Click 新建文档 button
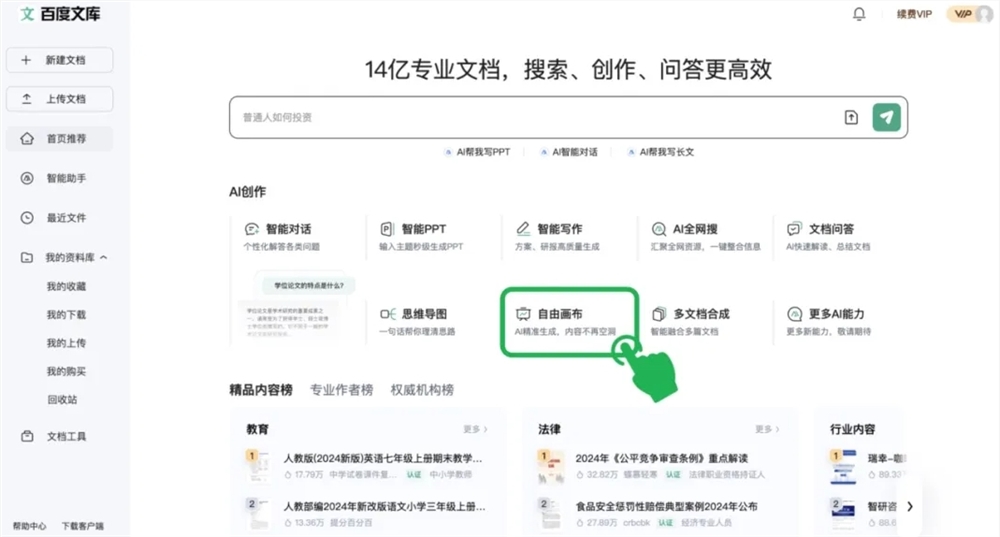The width and height of the screenshot is (1000, 537). (x=59, y=60)
